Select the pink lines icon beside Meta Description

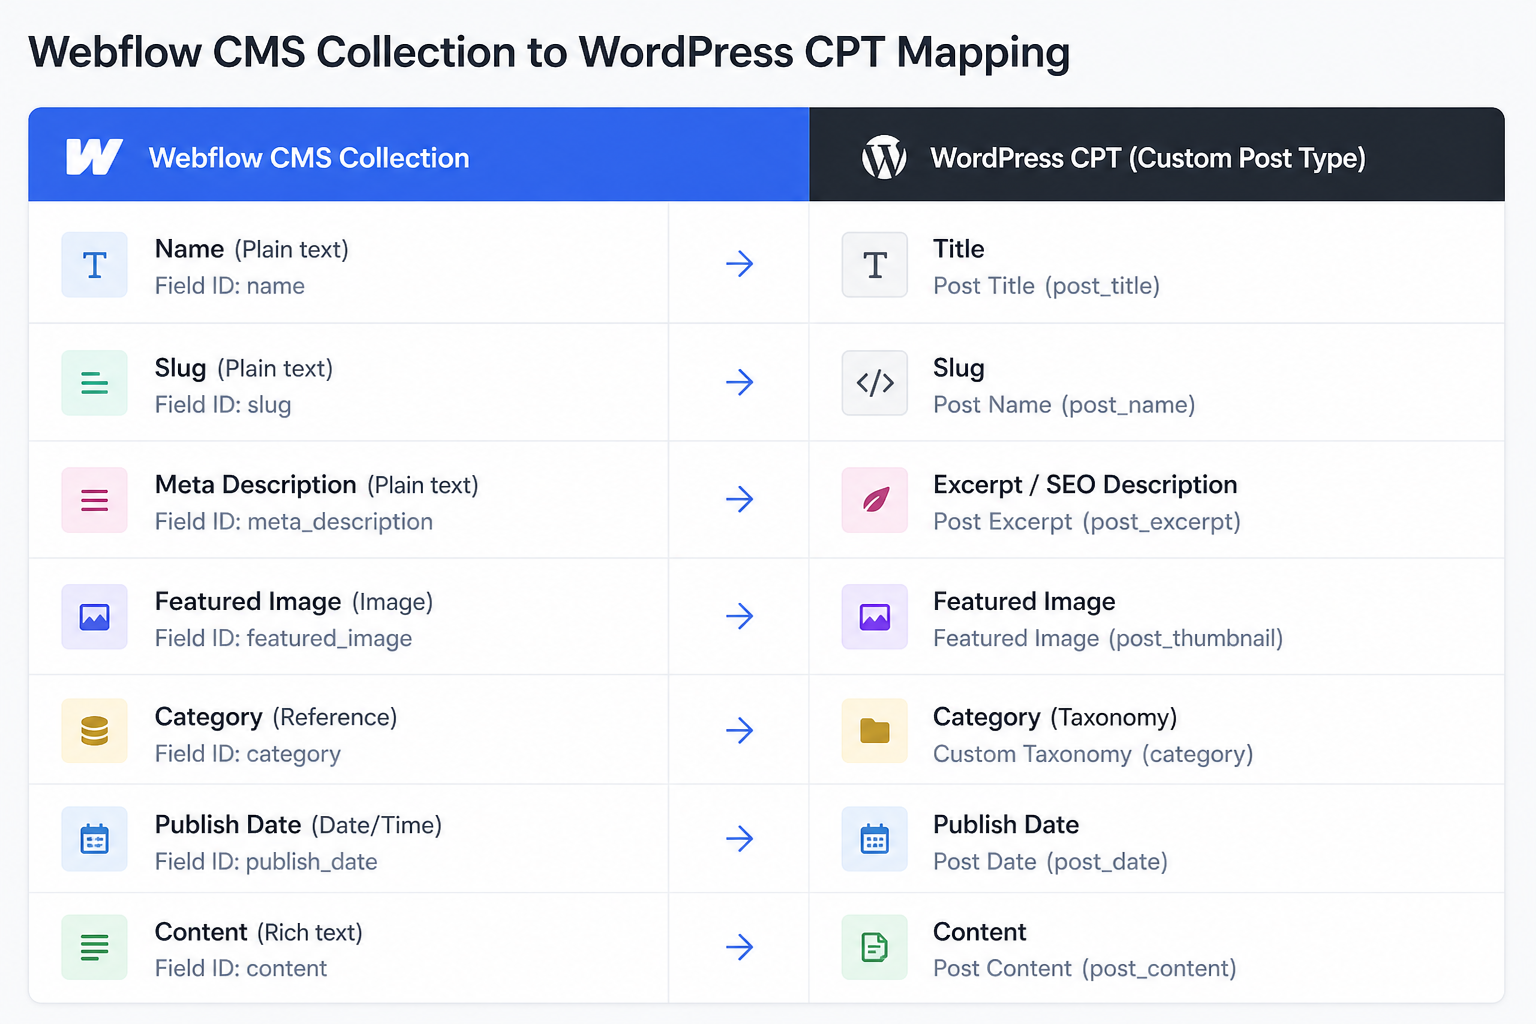click(94, 500)
